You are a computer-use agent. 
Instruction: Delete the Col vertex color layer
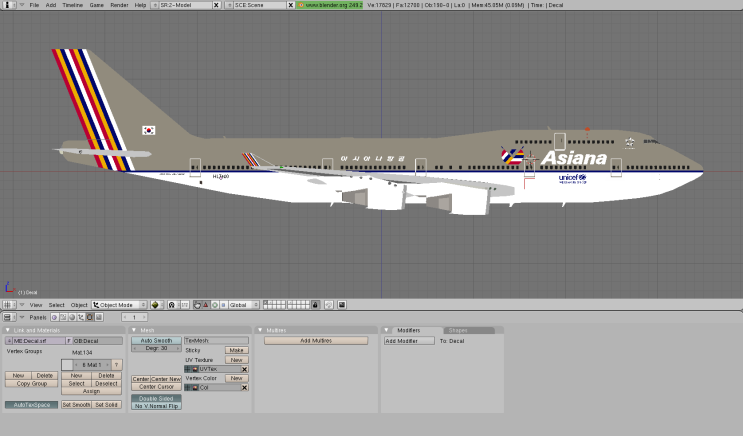245,388
